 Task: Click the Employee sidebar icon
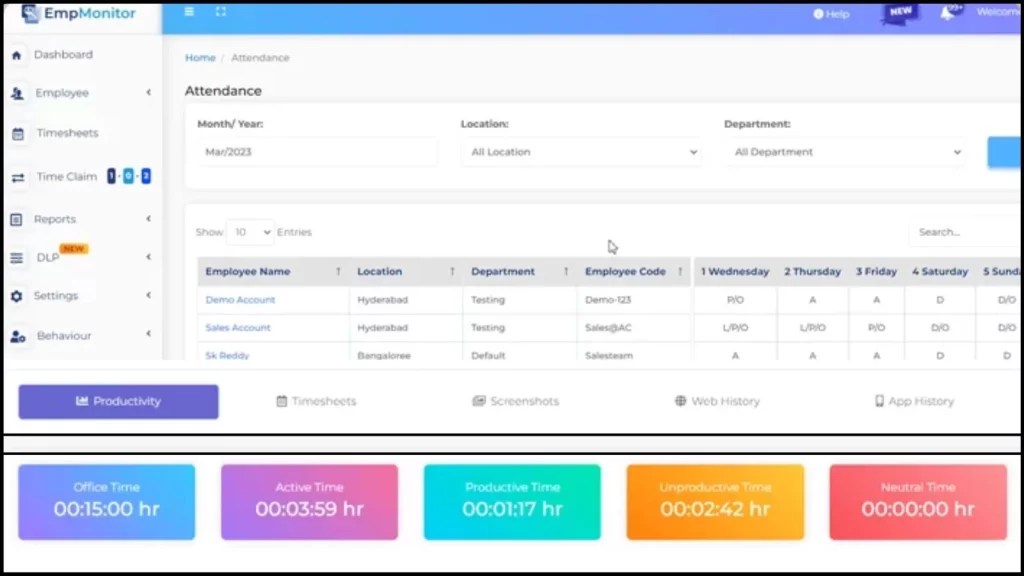click(x=18, y=93)
